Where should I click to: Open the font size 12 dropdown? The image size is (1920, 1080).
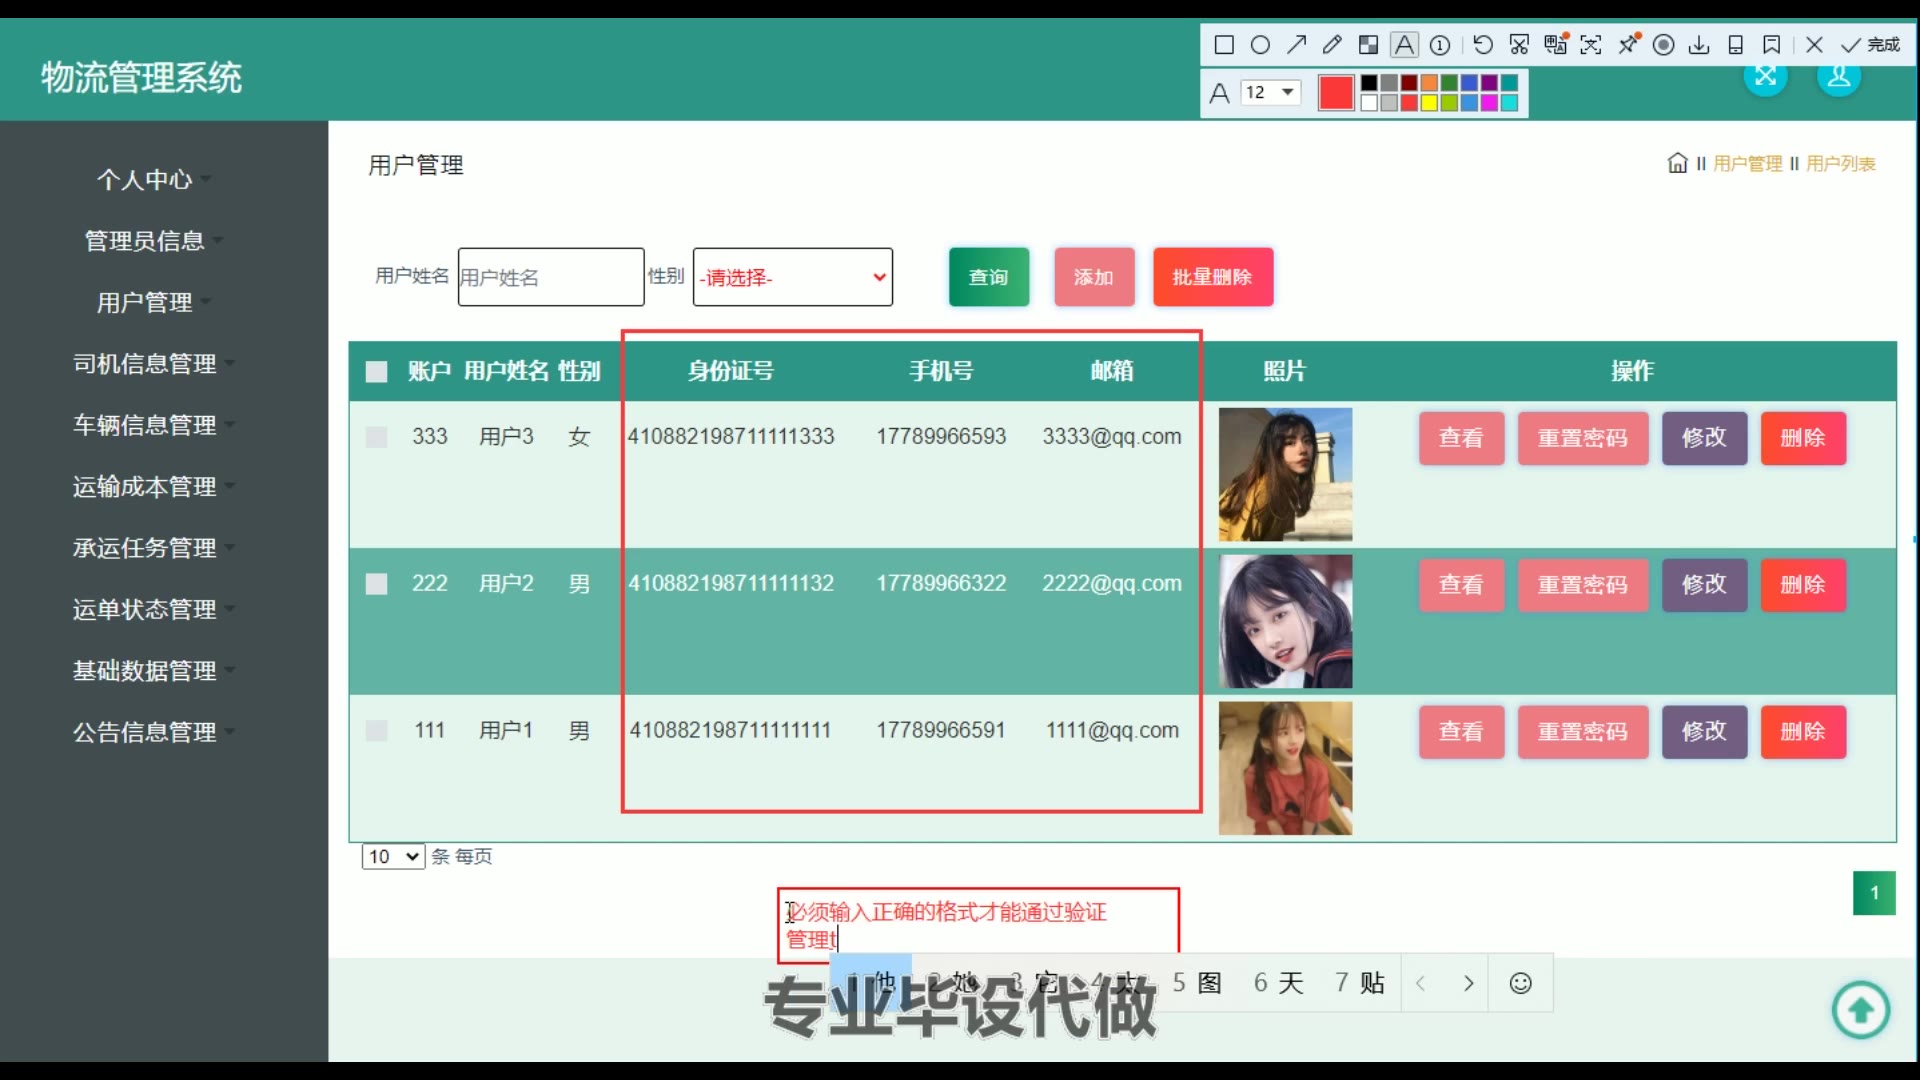coord(1270,92)
